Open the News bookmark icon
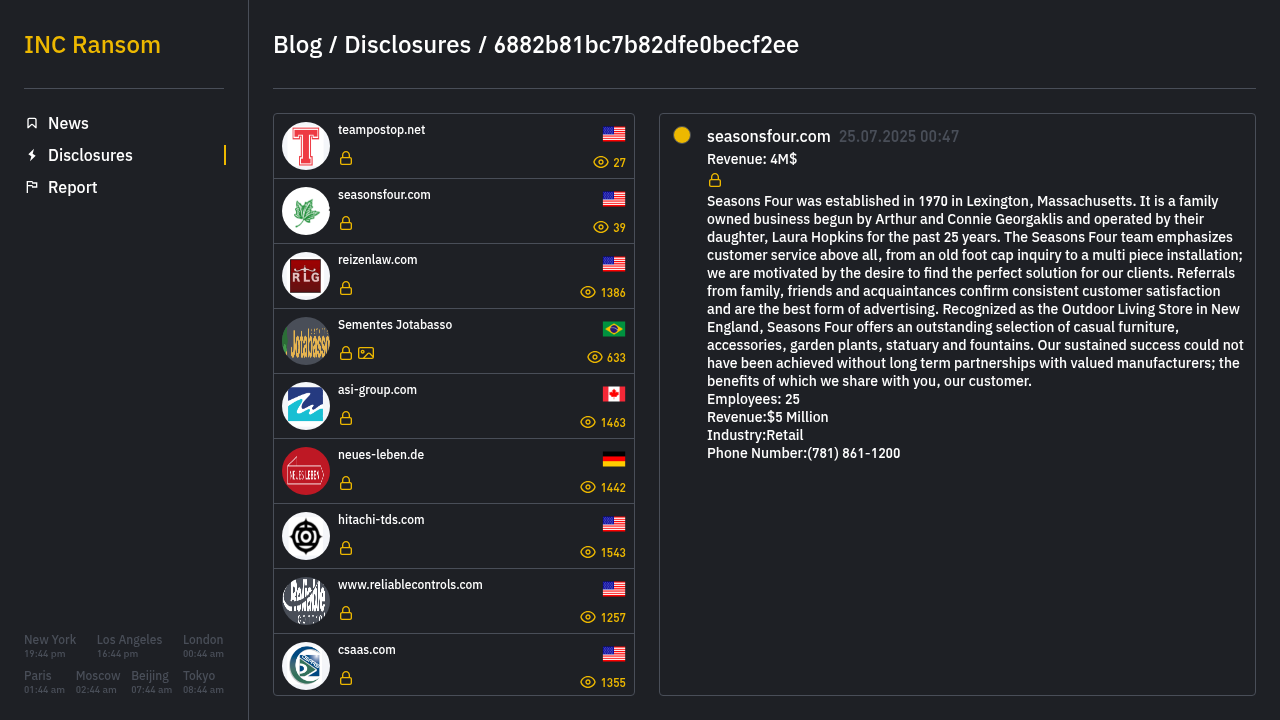 (32, 123)
